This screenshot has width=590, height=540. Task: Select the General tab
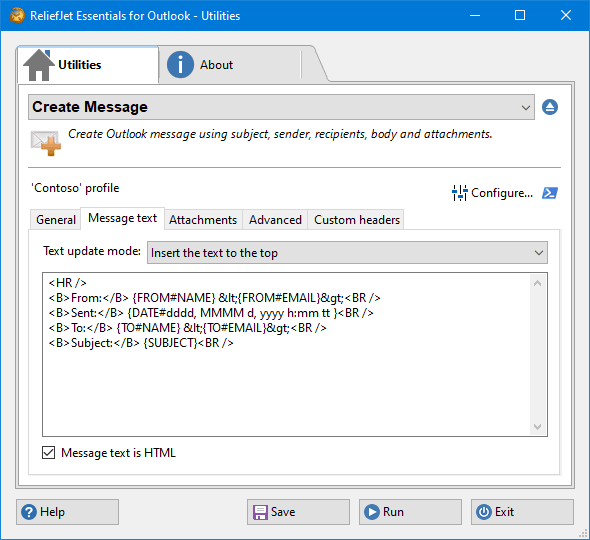click(x=56, y=220)
